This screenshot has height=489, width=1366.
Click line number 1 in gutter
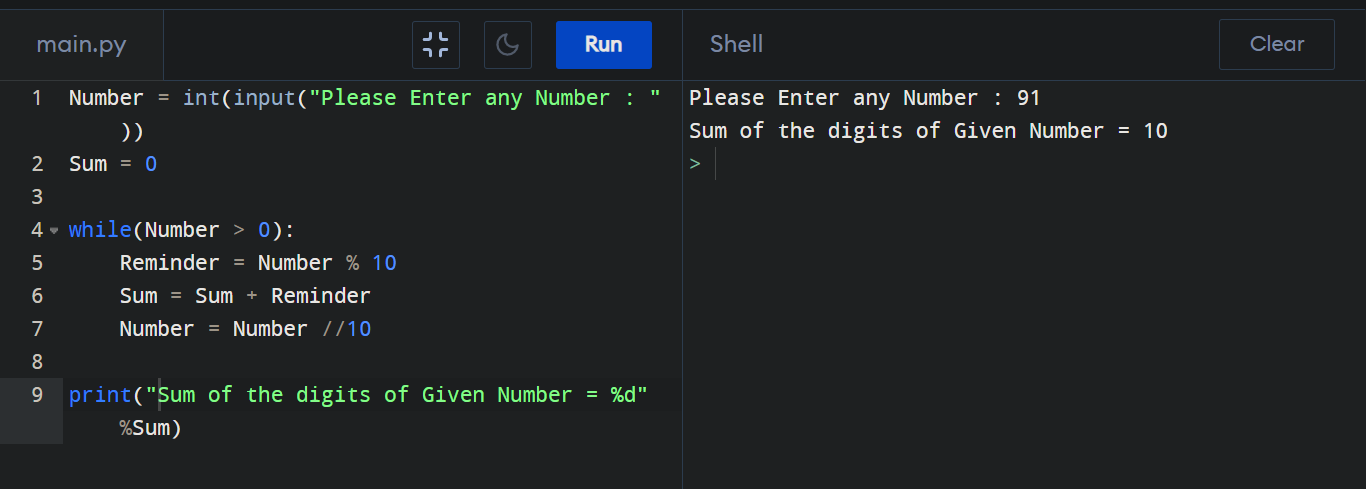click(x=37, y=98)
